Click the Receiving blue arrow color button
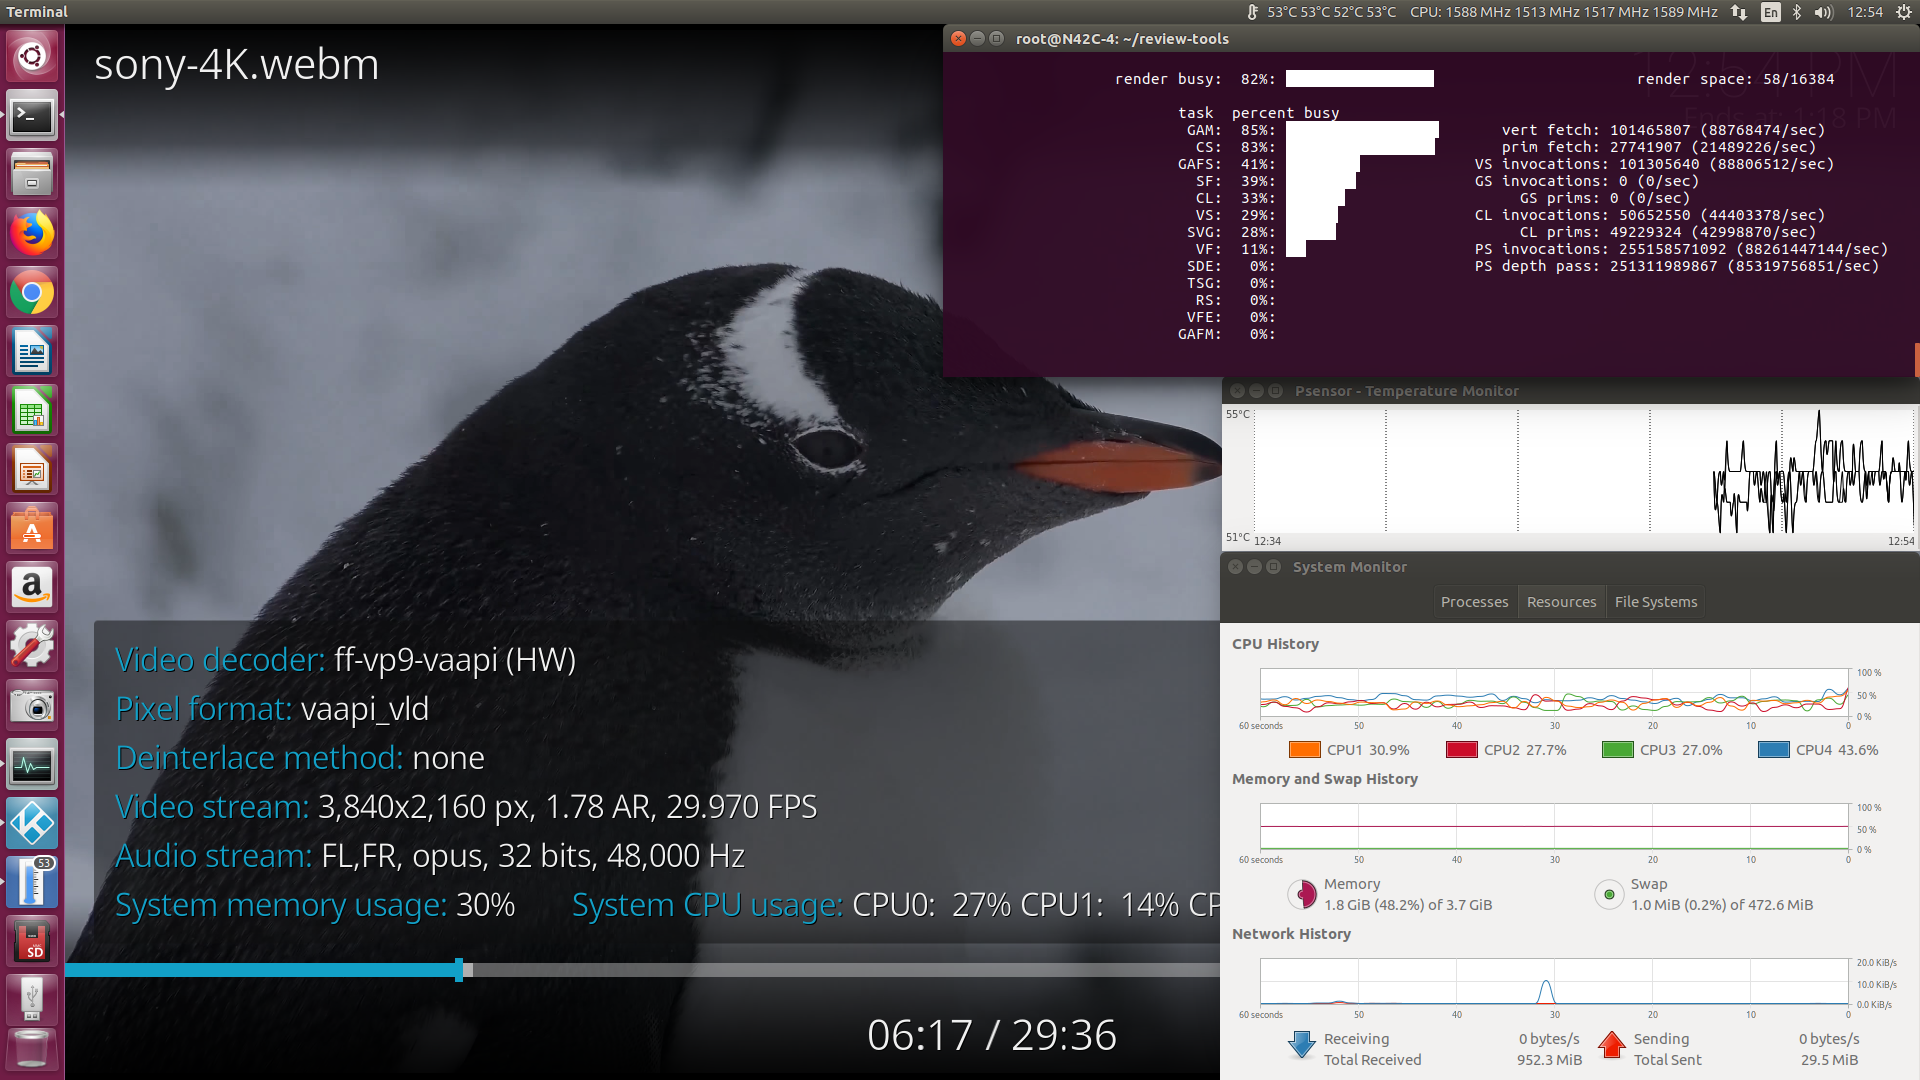The width and height of the screenshot is (1920, 1080). (1302, 1045)
